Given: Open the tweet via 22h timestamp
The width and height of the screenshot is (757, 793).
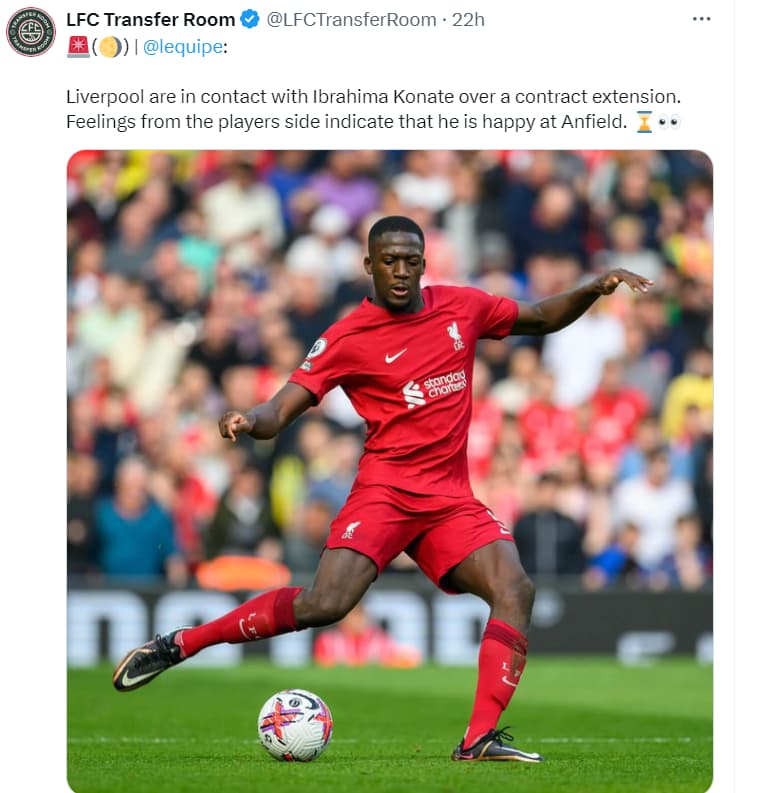Looking at the screenshot, I should 468,19.
